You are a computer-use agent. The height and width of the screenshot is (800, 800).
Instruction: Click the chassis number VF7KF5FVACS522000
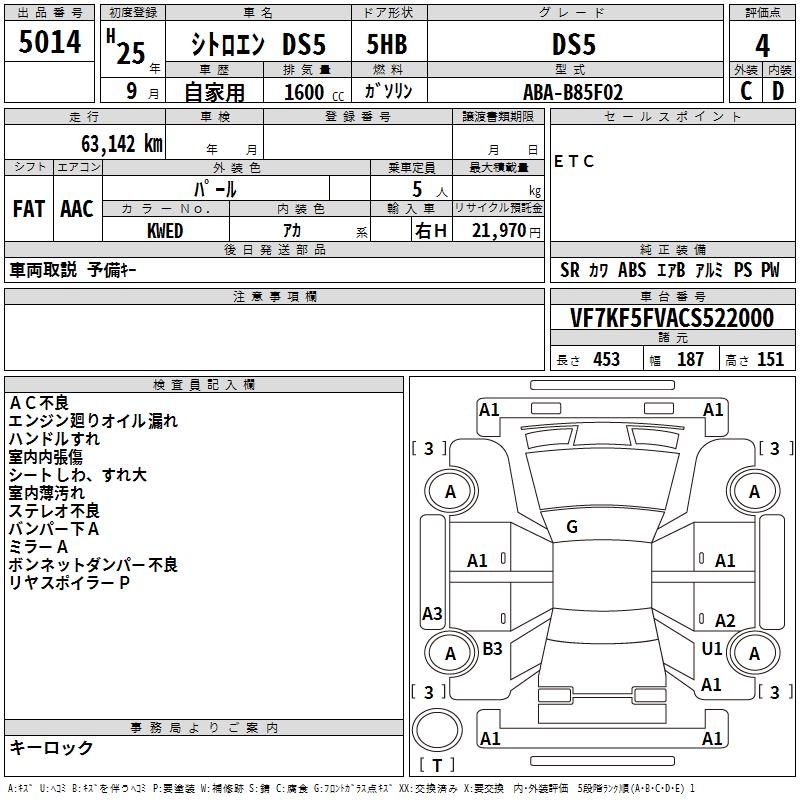(671, 318)
